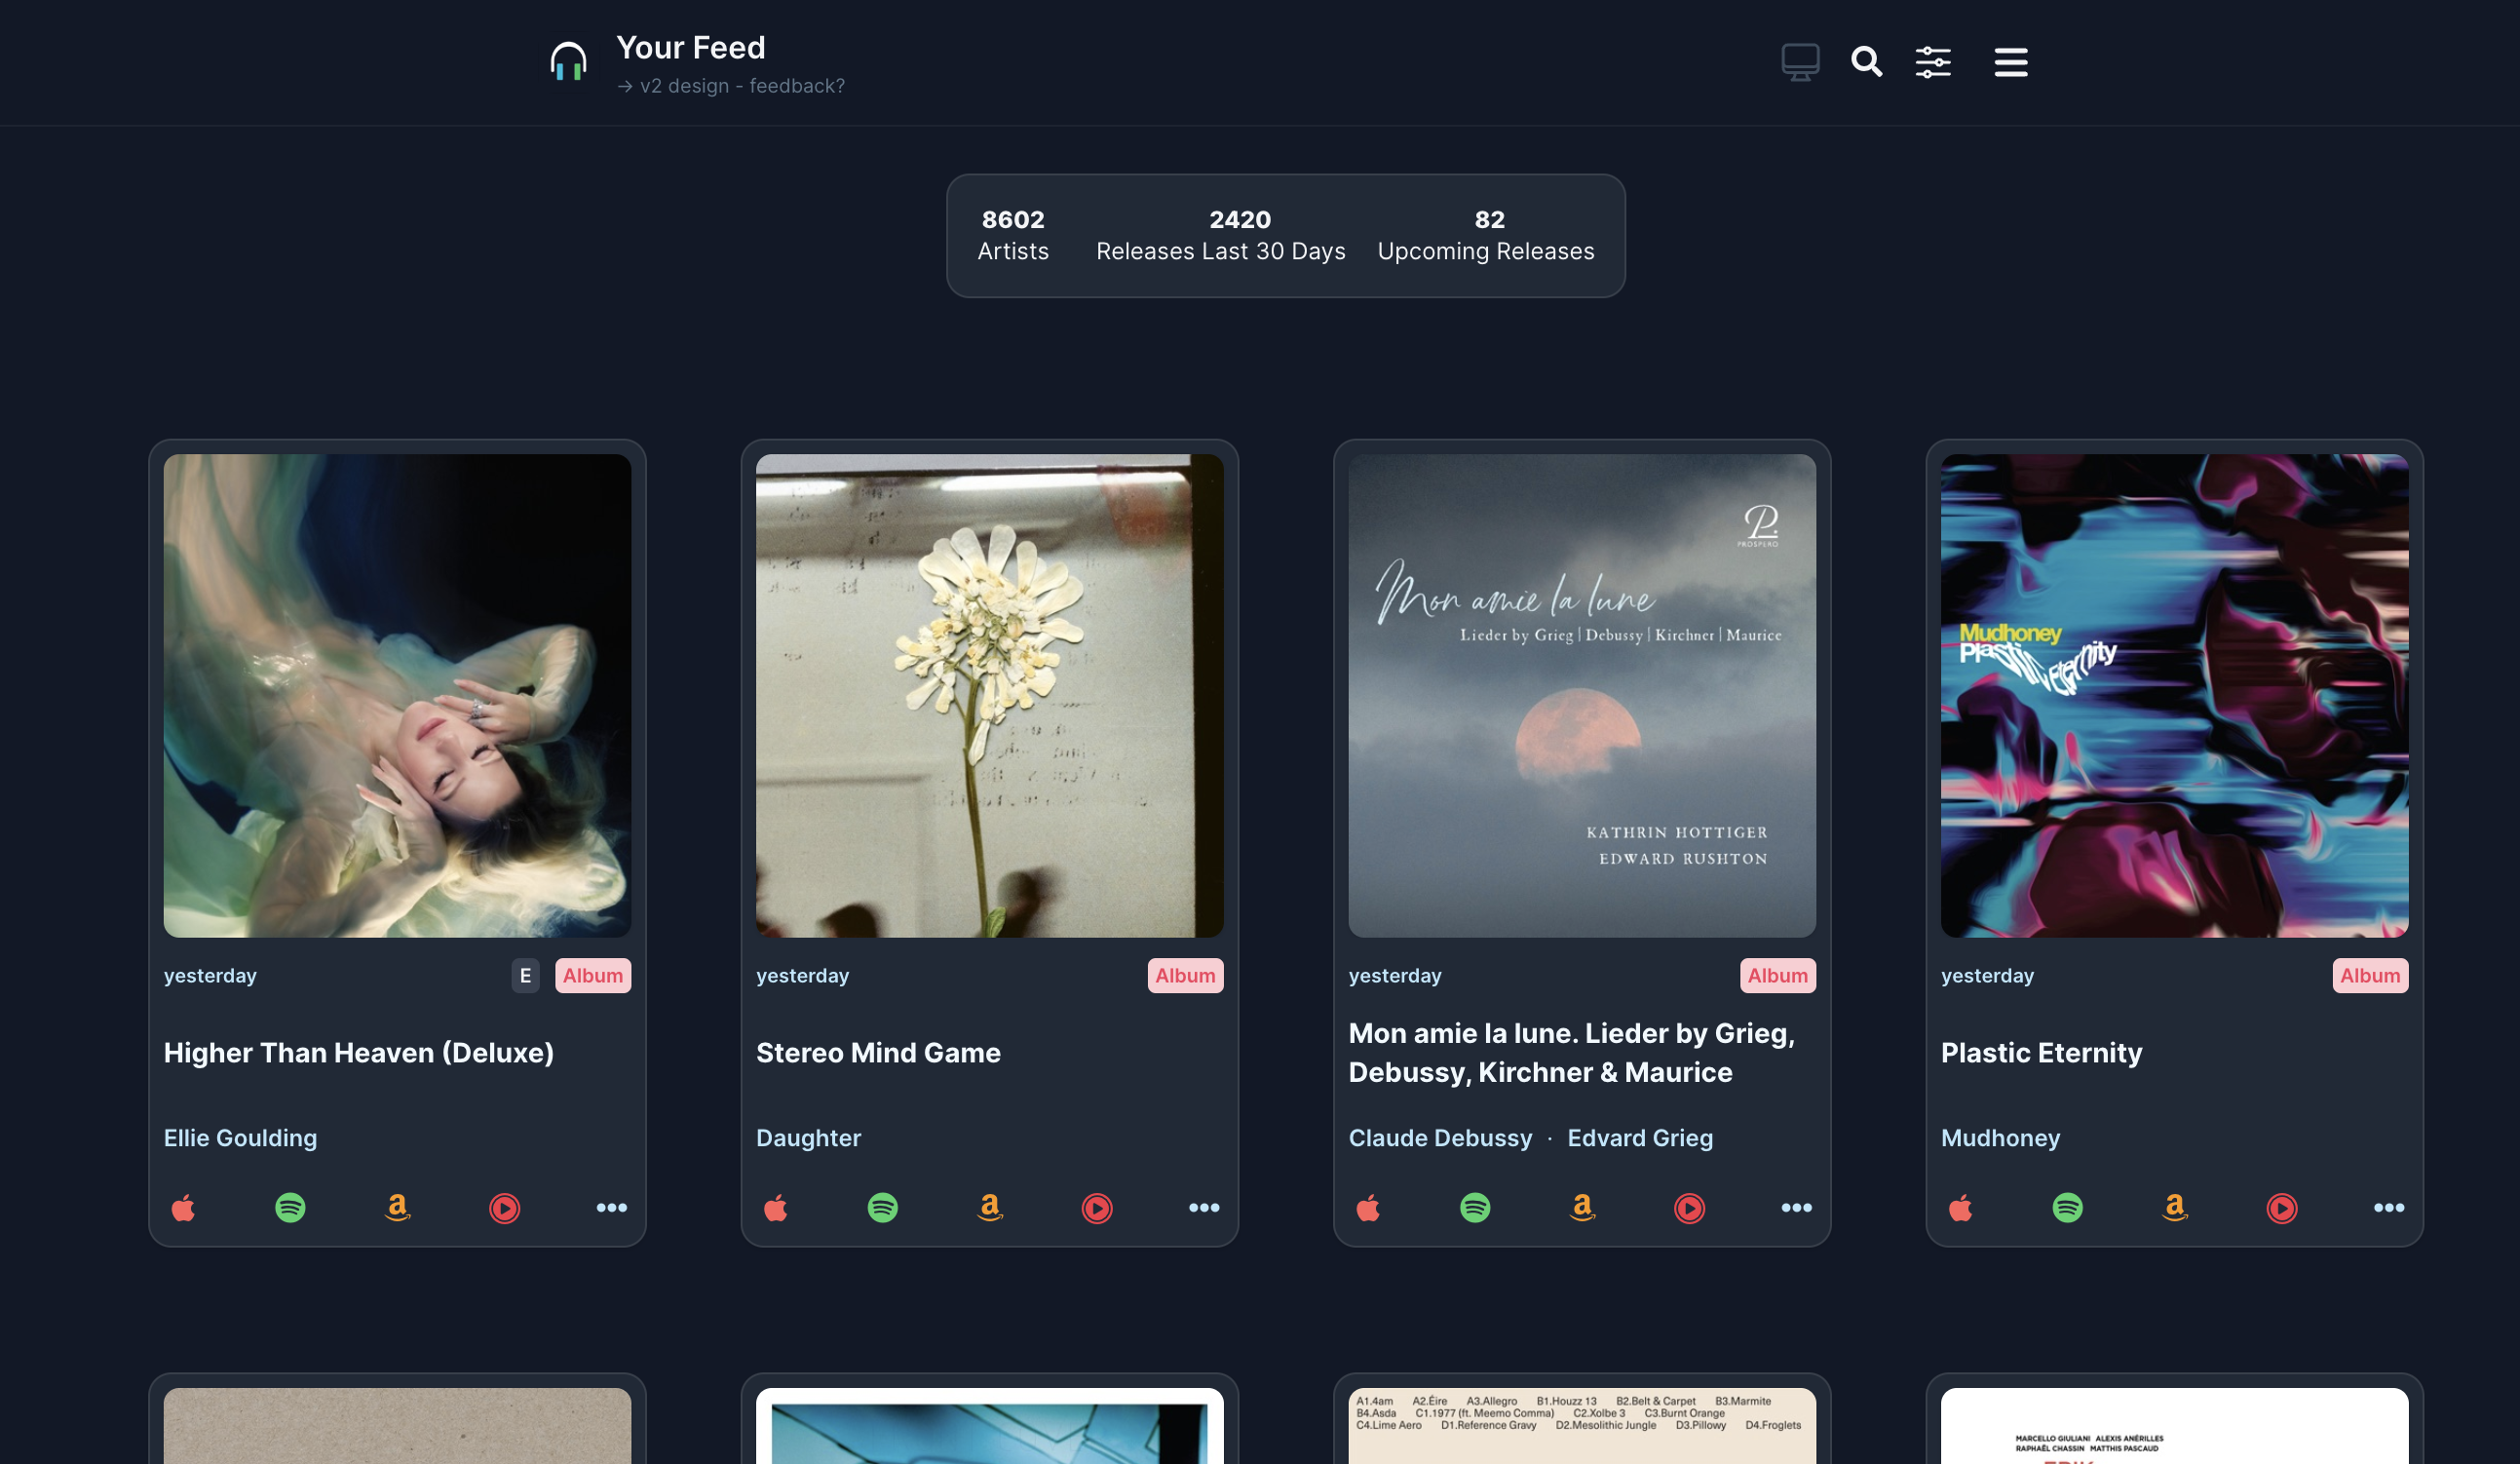Open Higher Than Heaven album cover
This screenshot has height=1464, width=2520.
[397, 696]
